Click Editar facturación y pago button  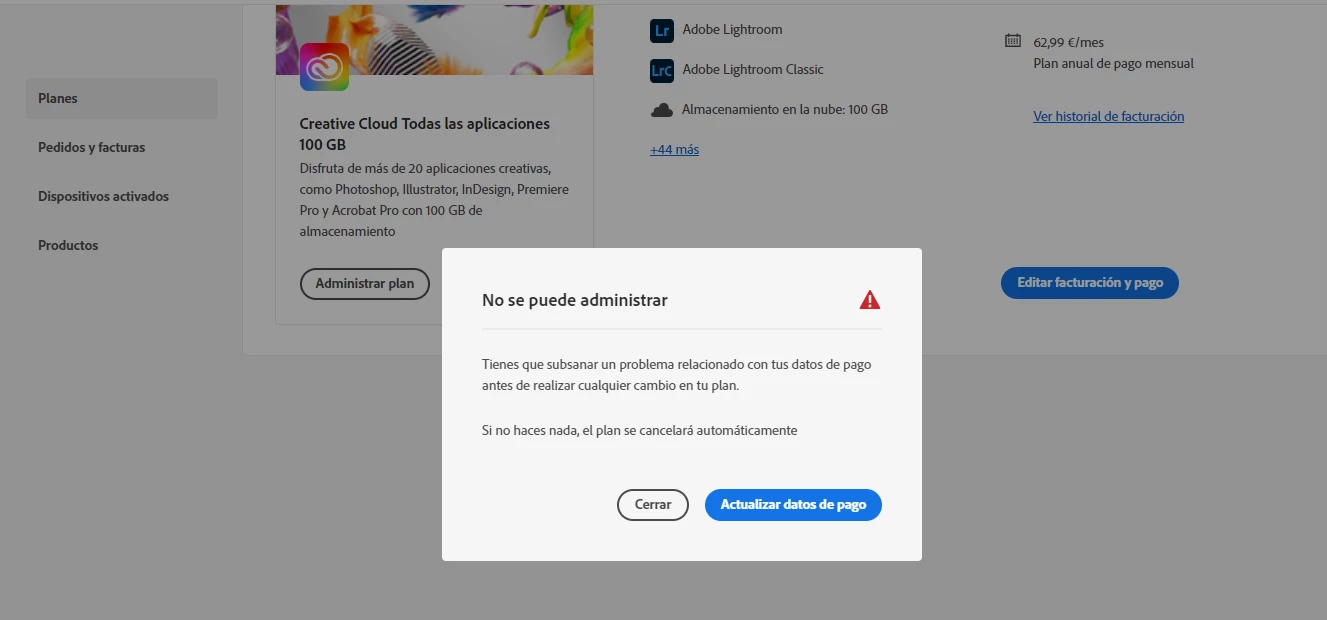point(1090,283)
